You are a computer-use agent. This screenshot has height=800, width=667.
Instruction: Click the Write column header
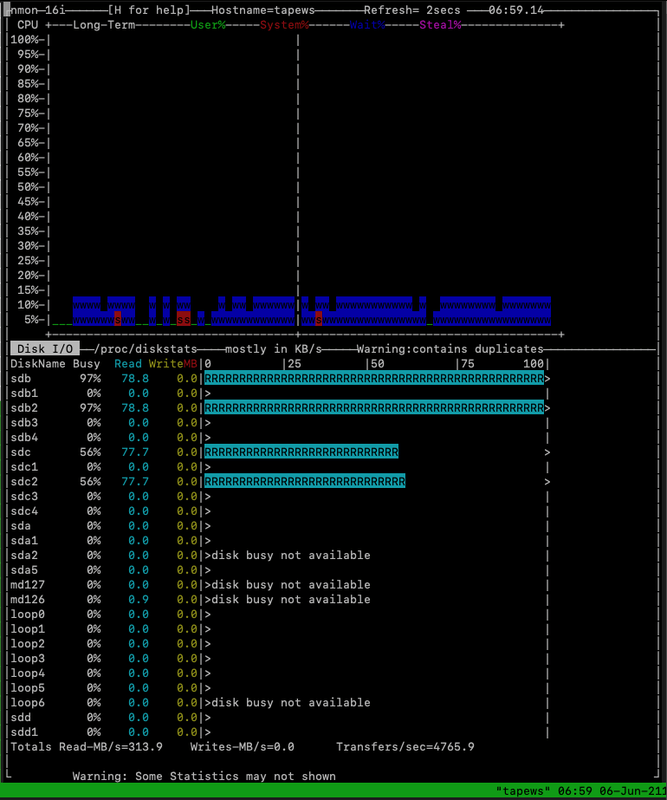tap(166, 364)
